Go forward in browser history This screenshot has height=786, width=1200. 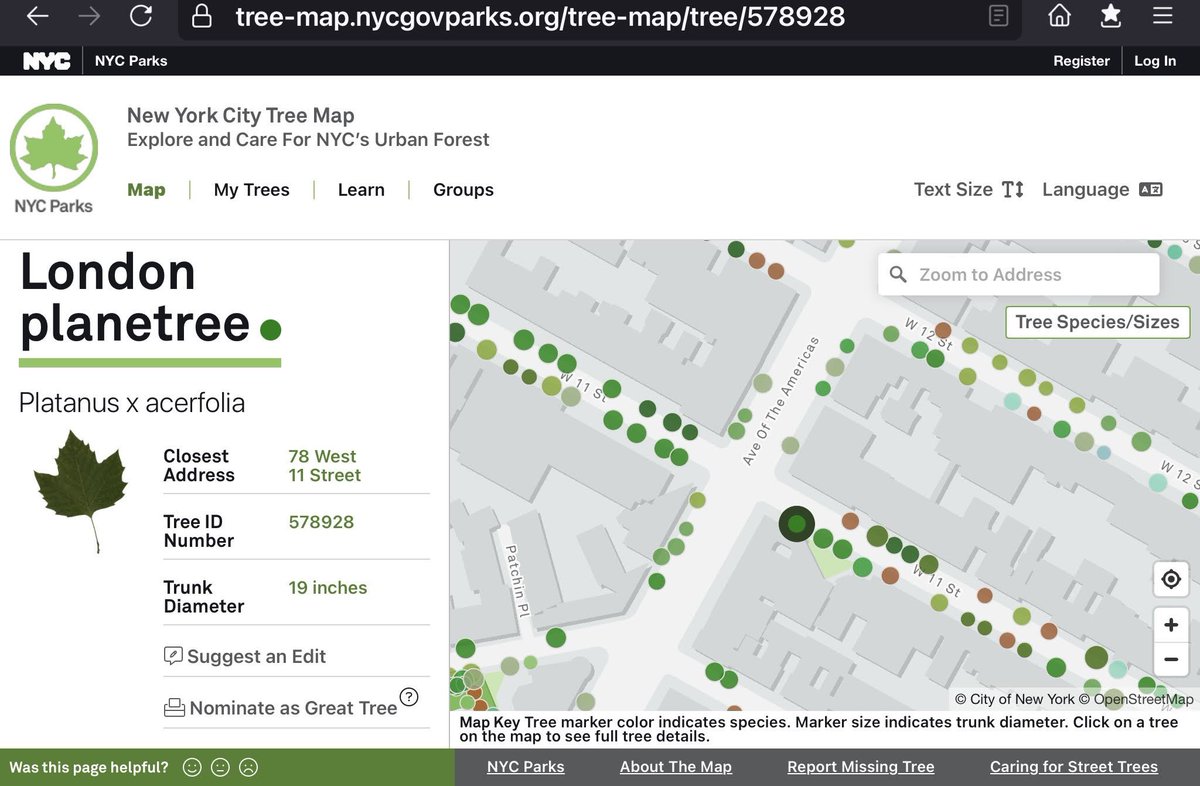click(90, 16)
